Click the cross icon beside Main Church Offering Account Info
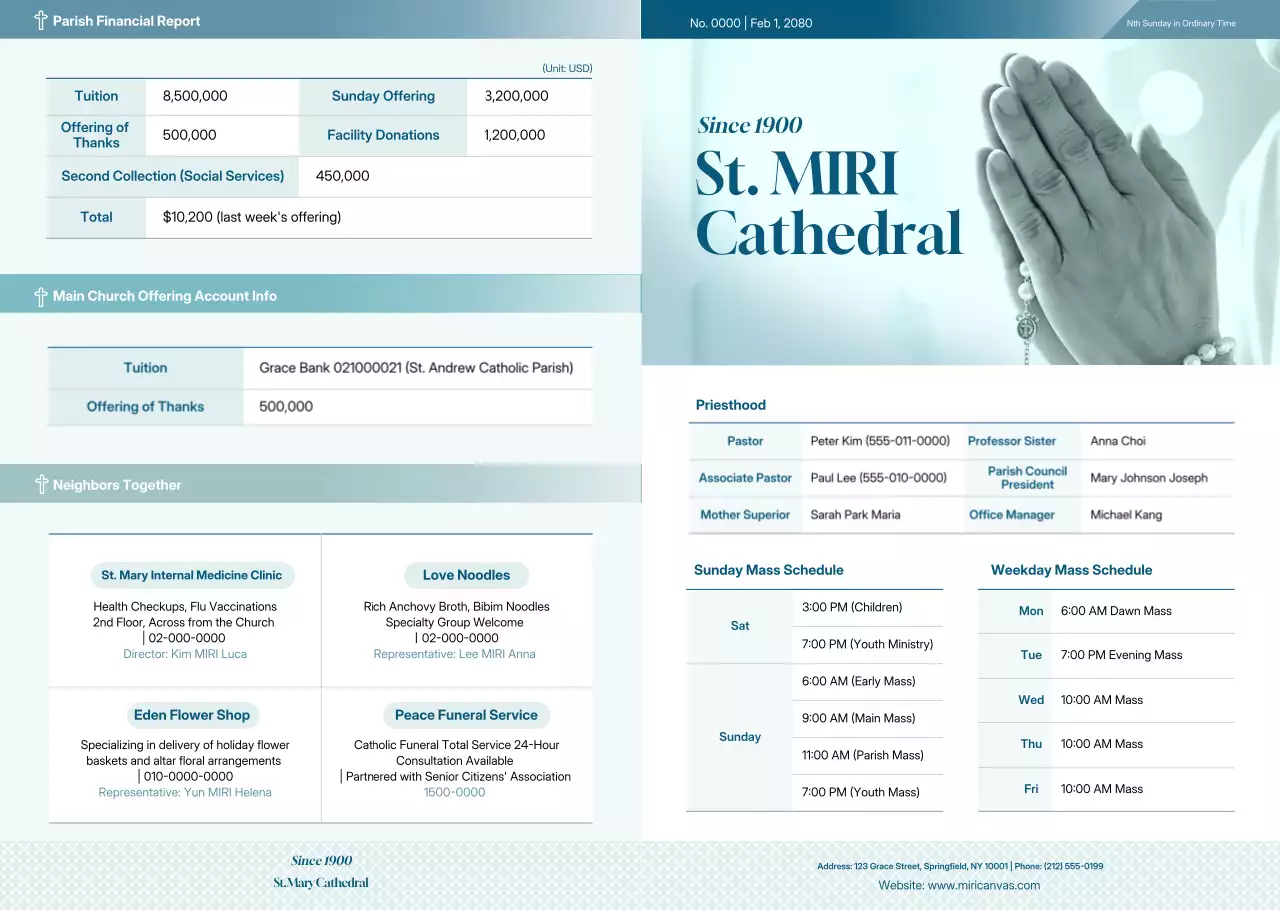The image size is (1280, 910). (41, 296)
